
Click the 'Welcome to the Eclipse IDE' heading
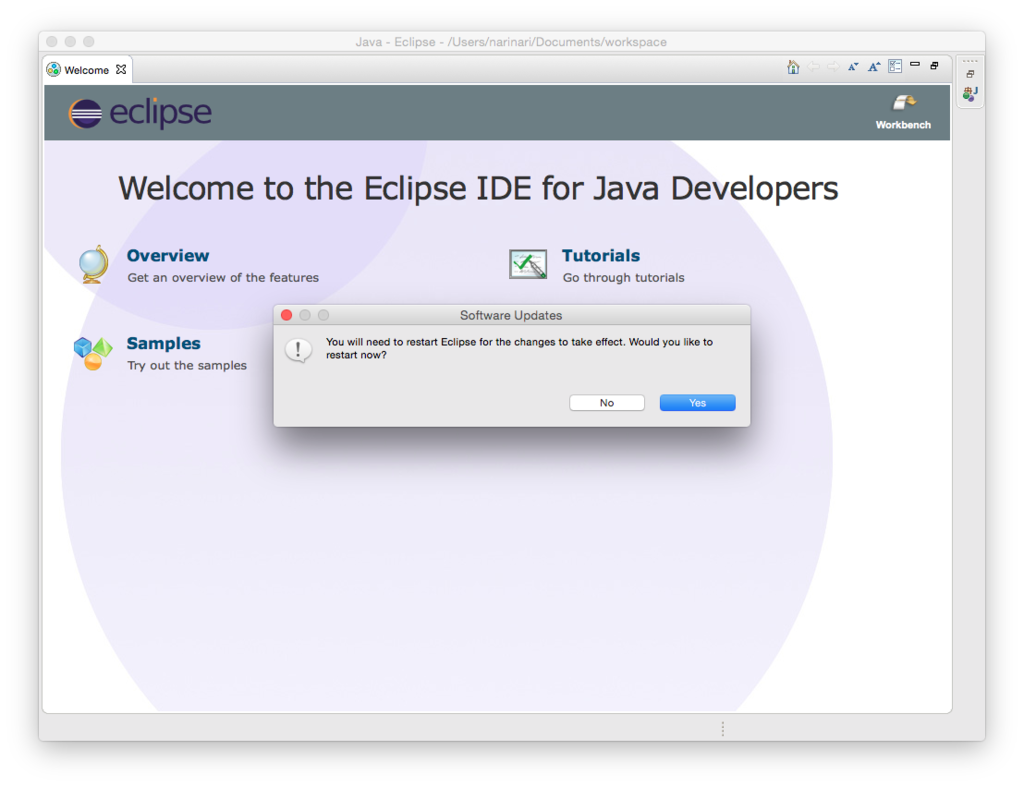point(478,188)
